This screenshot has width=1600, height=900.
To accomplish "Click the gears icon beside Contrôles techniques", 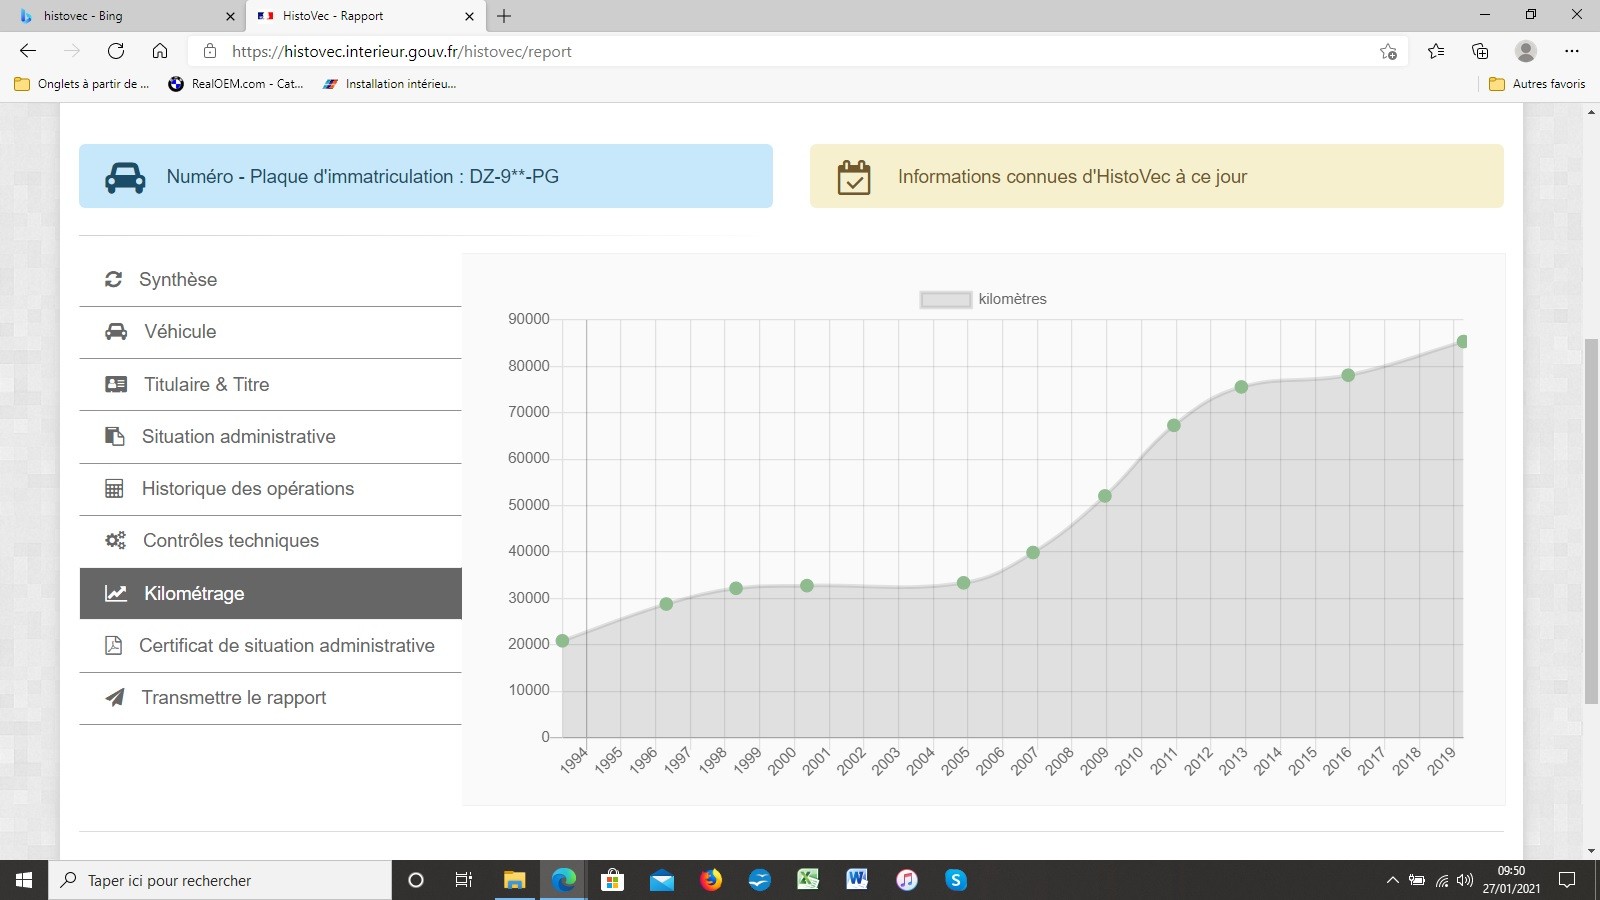I will coord(116,541).
